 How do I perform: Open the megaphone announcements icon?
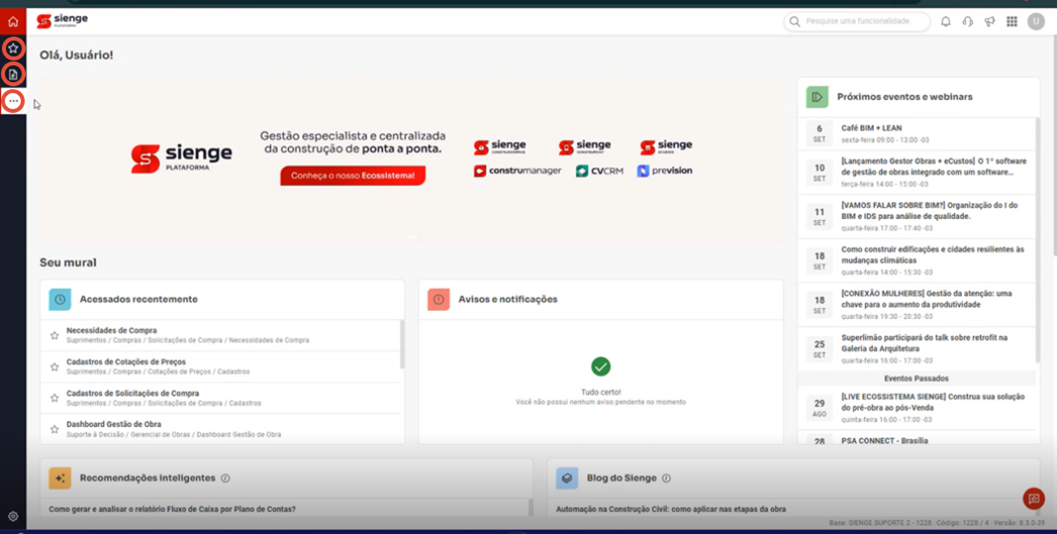click(x=990, y=22)
